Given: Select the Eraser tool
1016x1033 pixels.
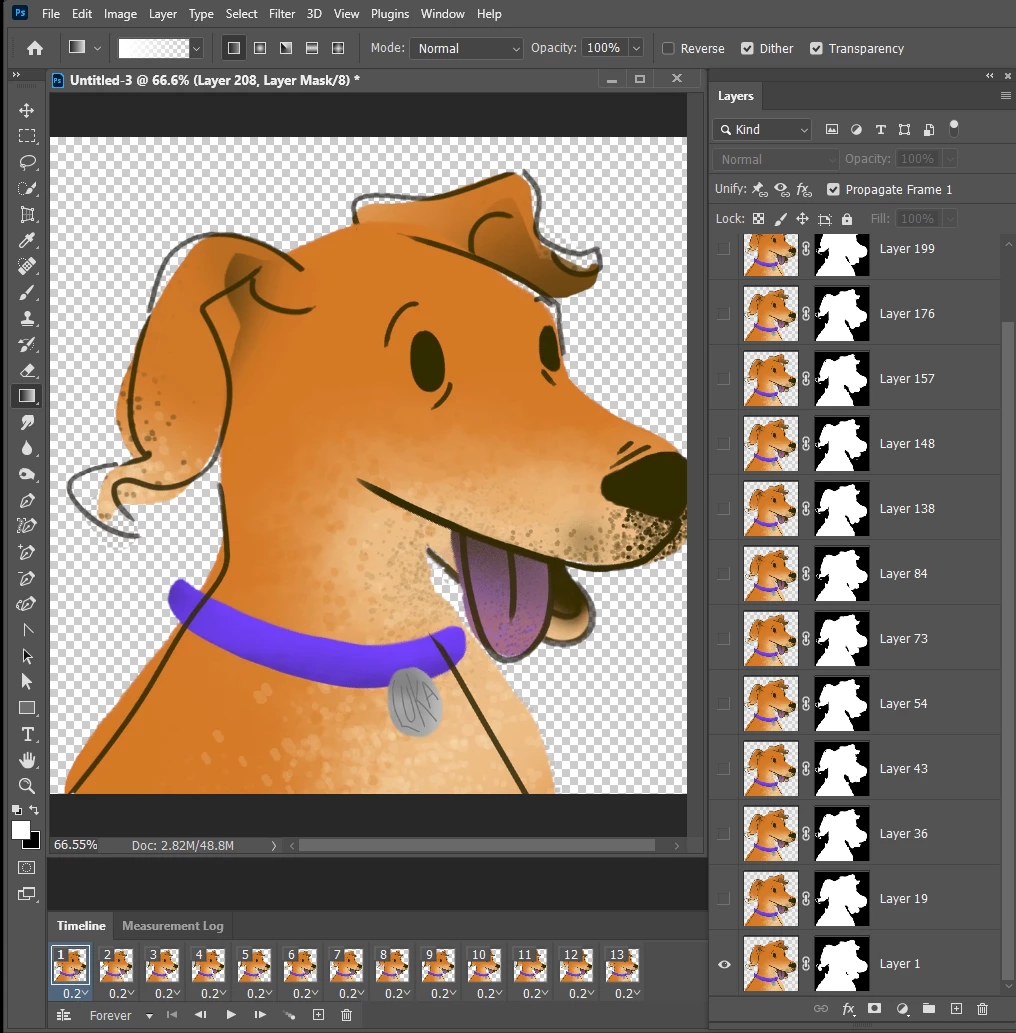Looking at the screenshot, I should (x=27, y=370).
